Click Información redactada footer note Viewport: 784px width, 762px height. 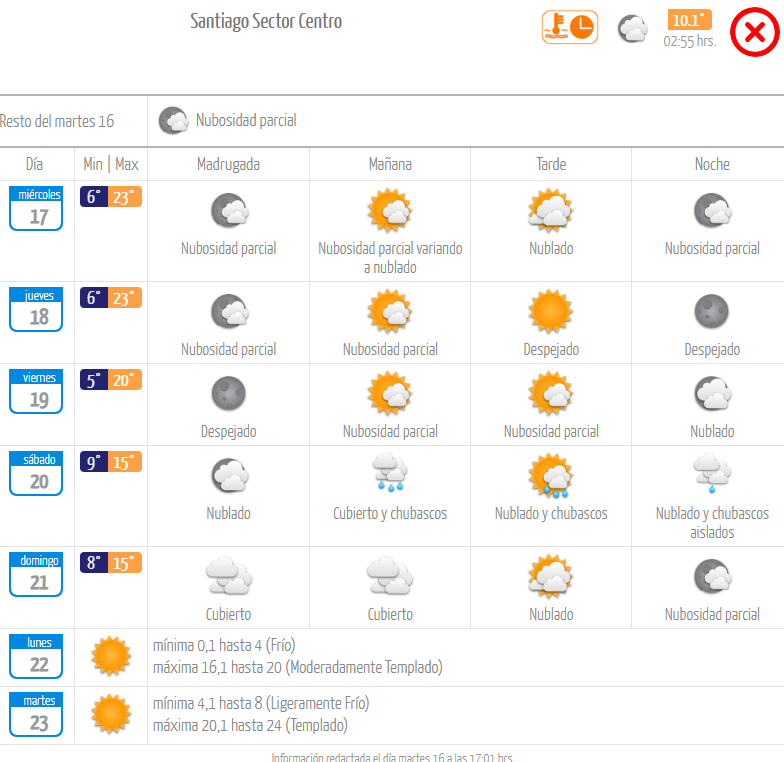pyautogui.click(x=392, y=757)
